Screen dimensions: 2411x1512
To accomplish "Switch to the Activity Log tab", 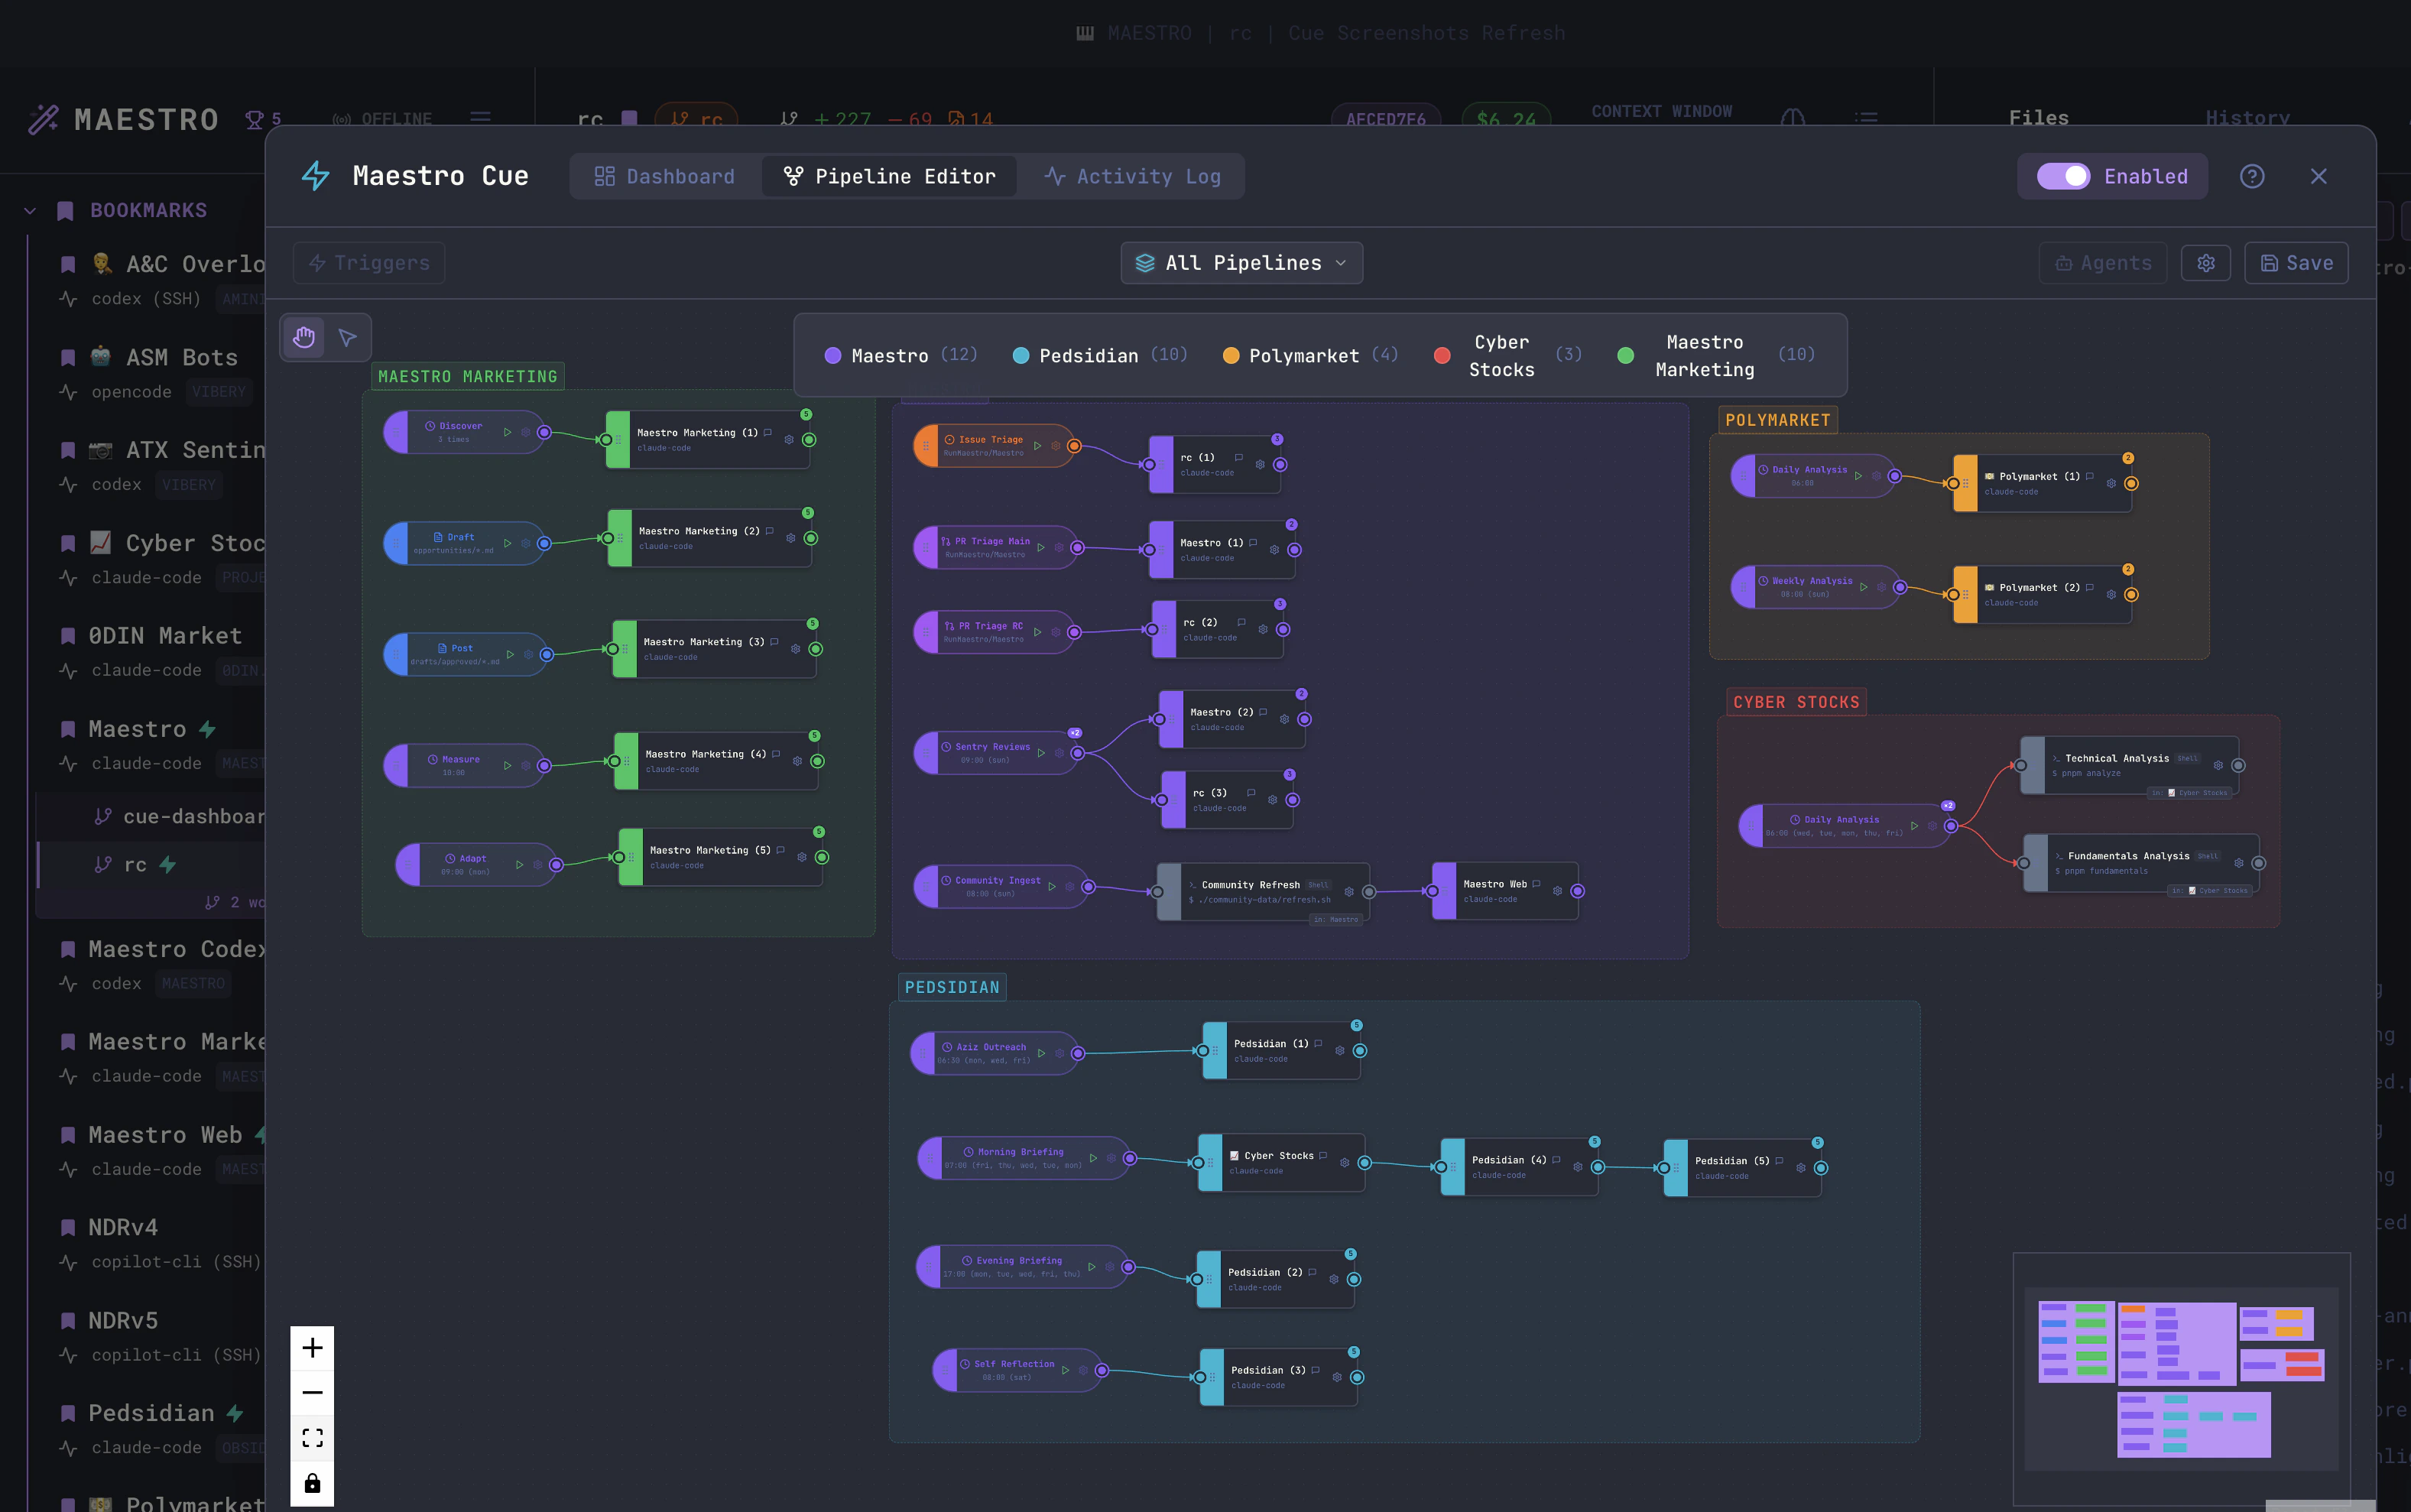I will (1133, 177).
